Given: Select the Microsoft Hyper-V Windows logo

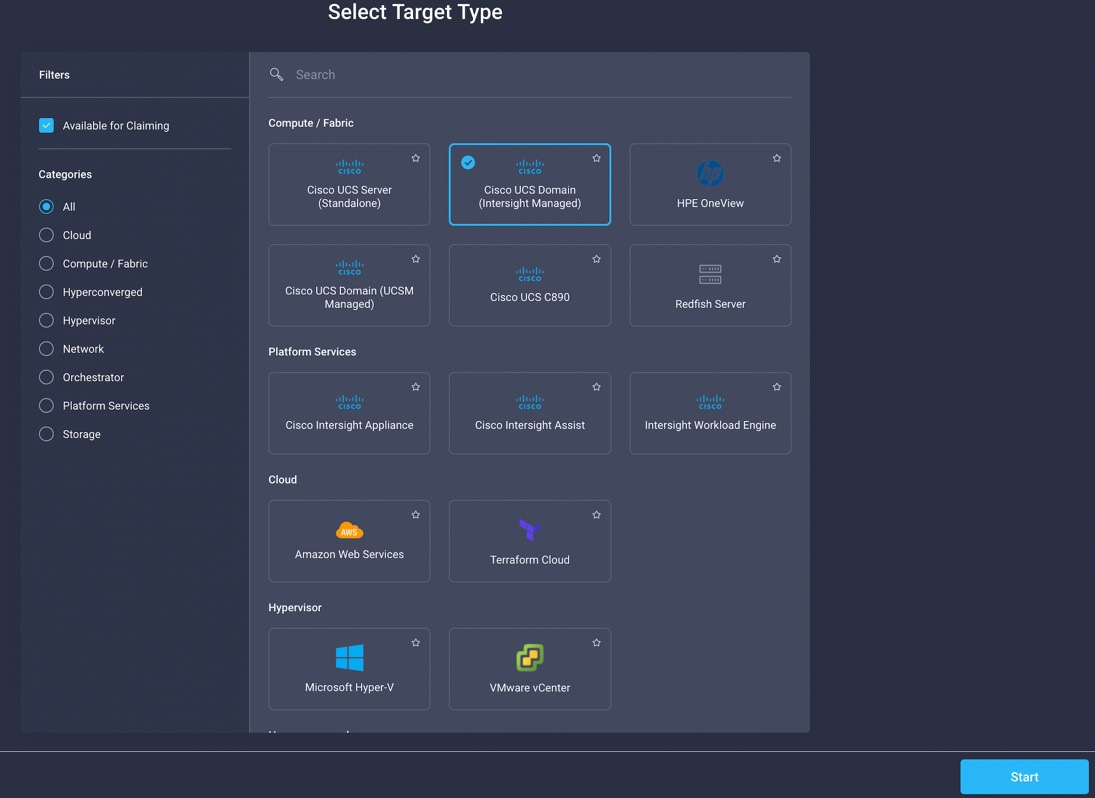Looking at the screenshot, I should click(349, 658).
